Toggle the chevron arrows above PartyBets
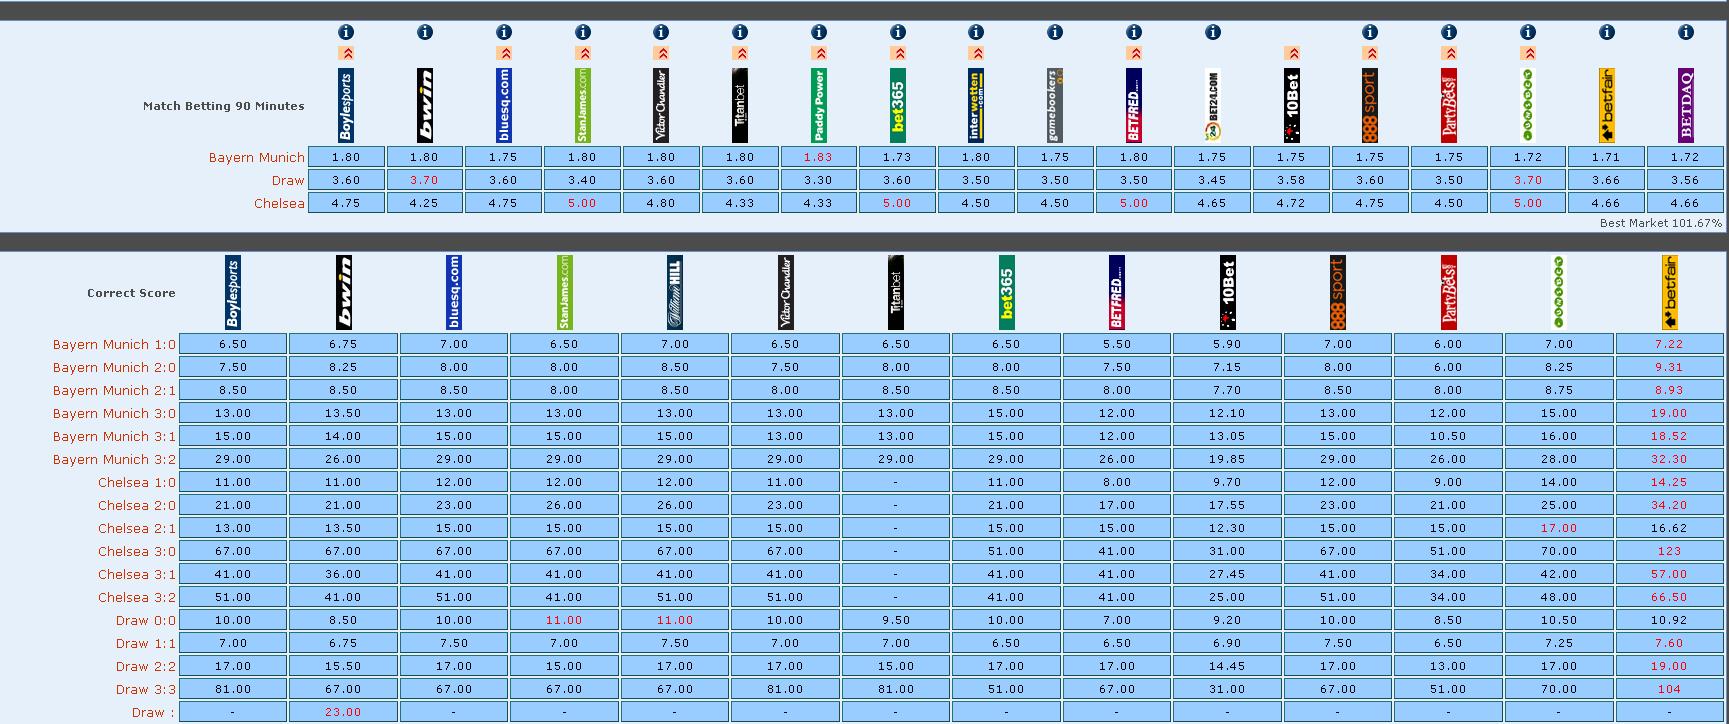This screenshot has height=724, width=1729. (1449, 54)
